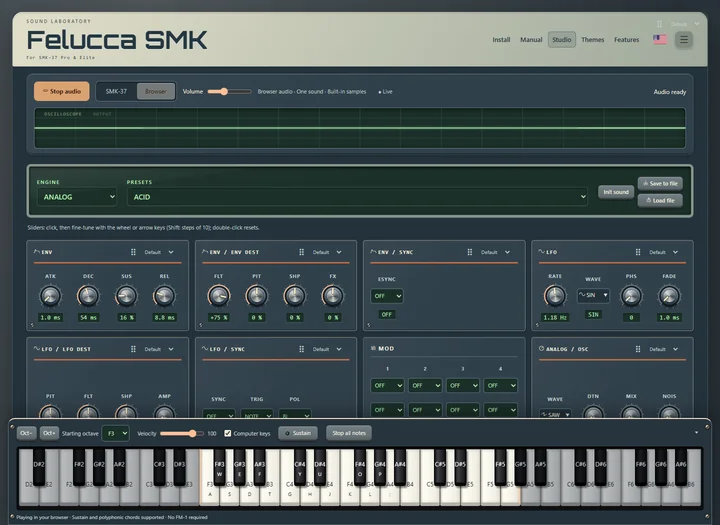Click the RATE value readout 1.18 Hz

click(555, 317)
